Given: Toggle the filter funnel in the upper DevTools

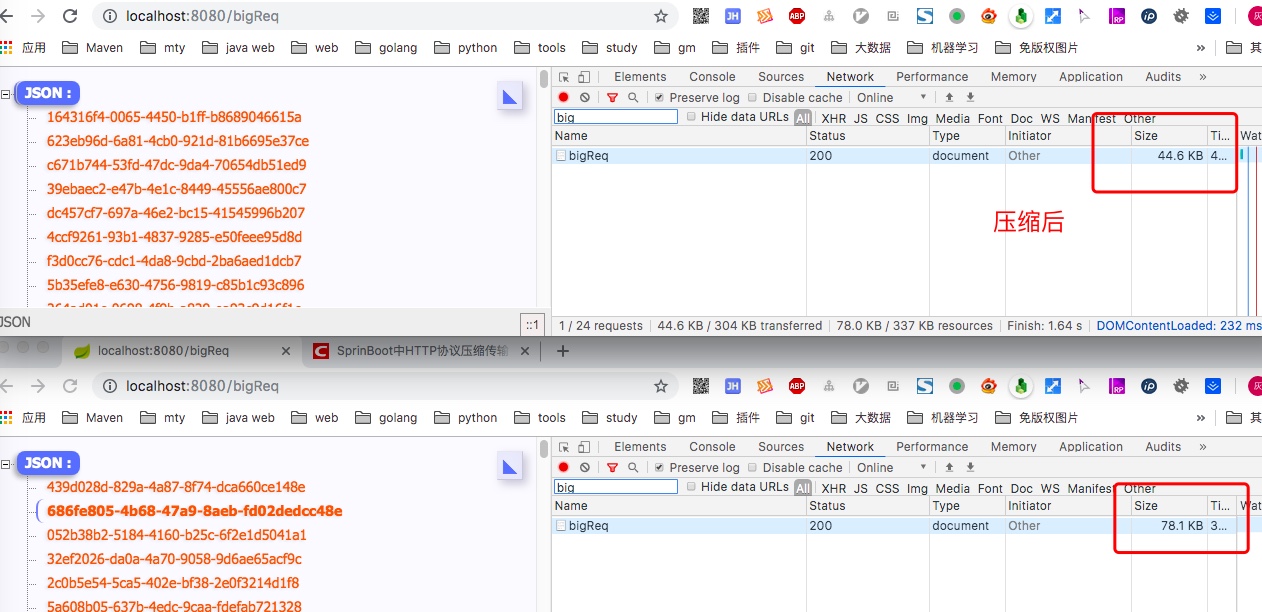Looking at the screenshot, I should (612, 98).
